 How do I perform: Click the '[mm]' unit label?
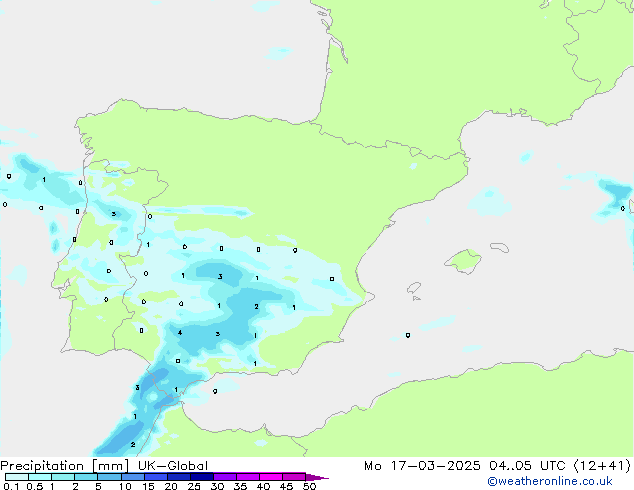[x=110, y=466]
